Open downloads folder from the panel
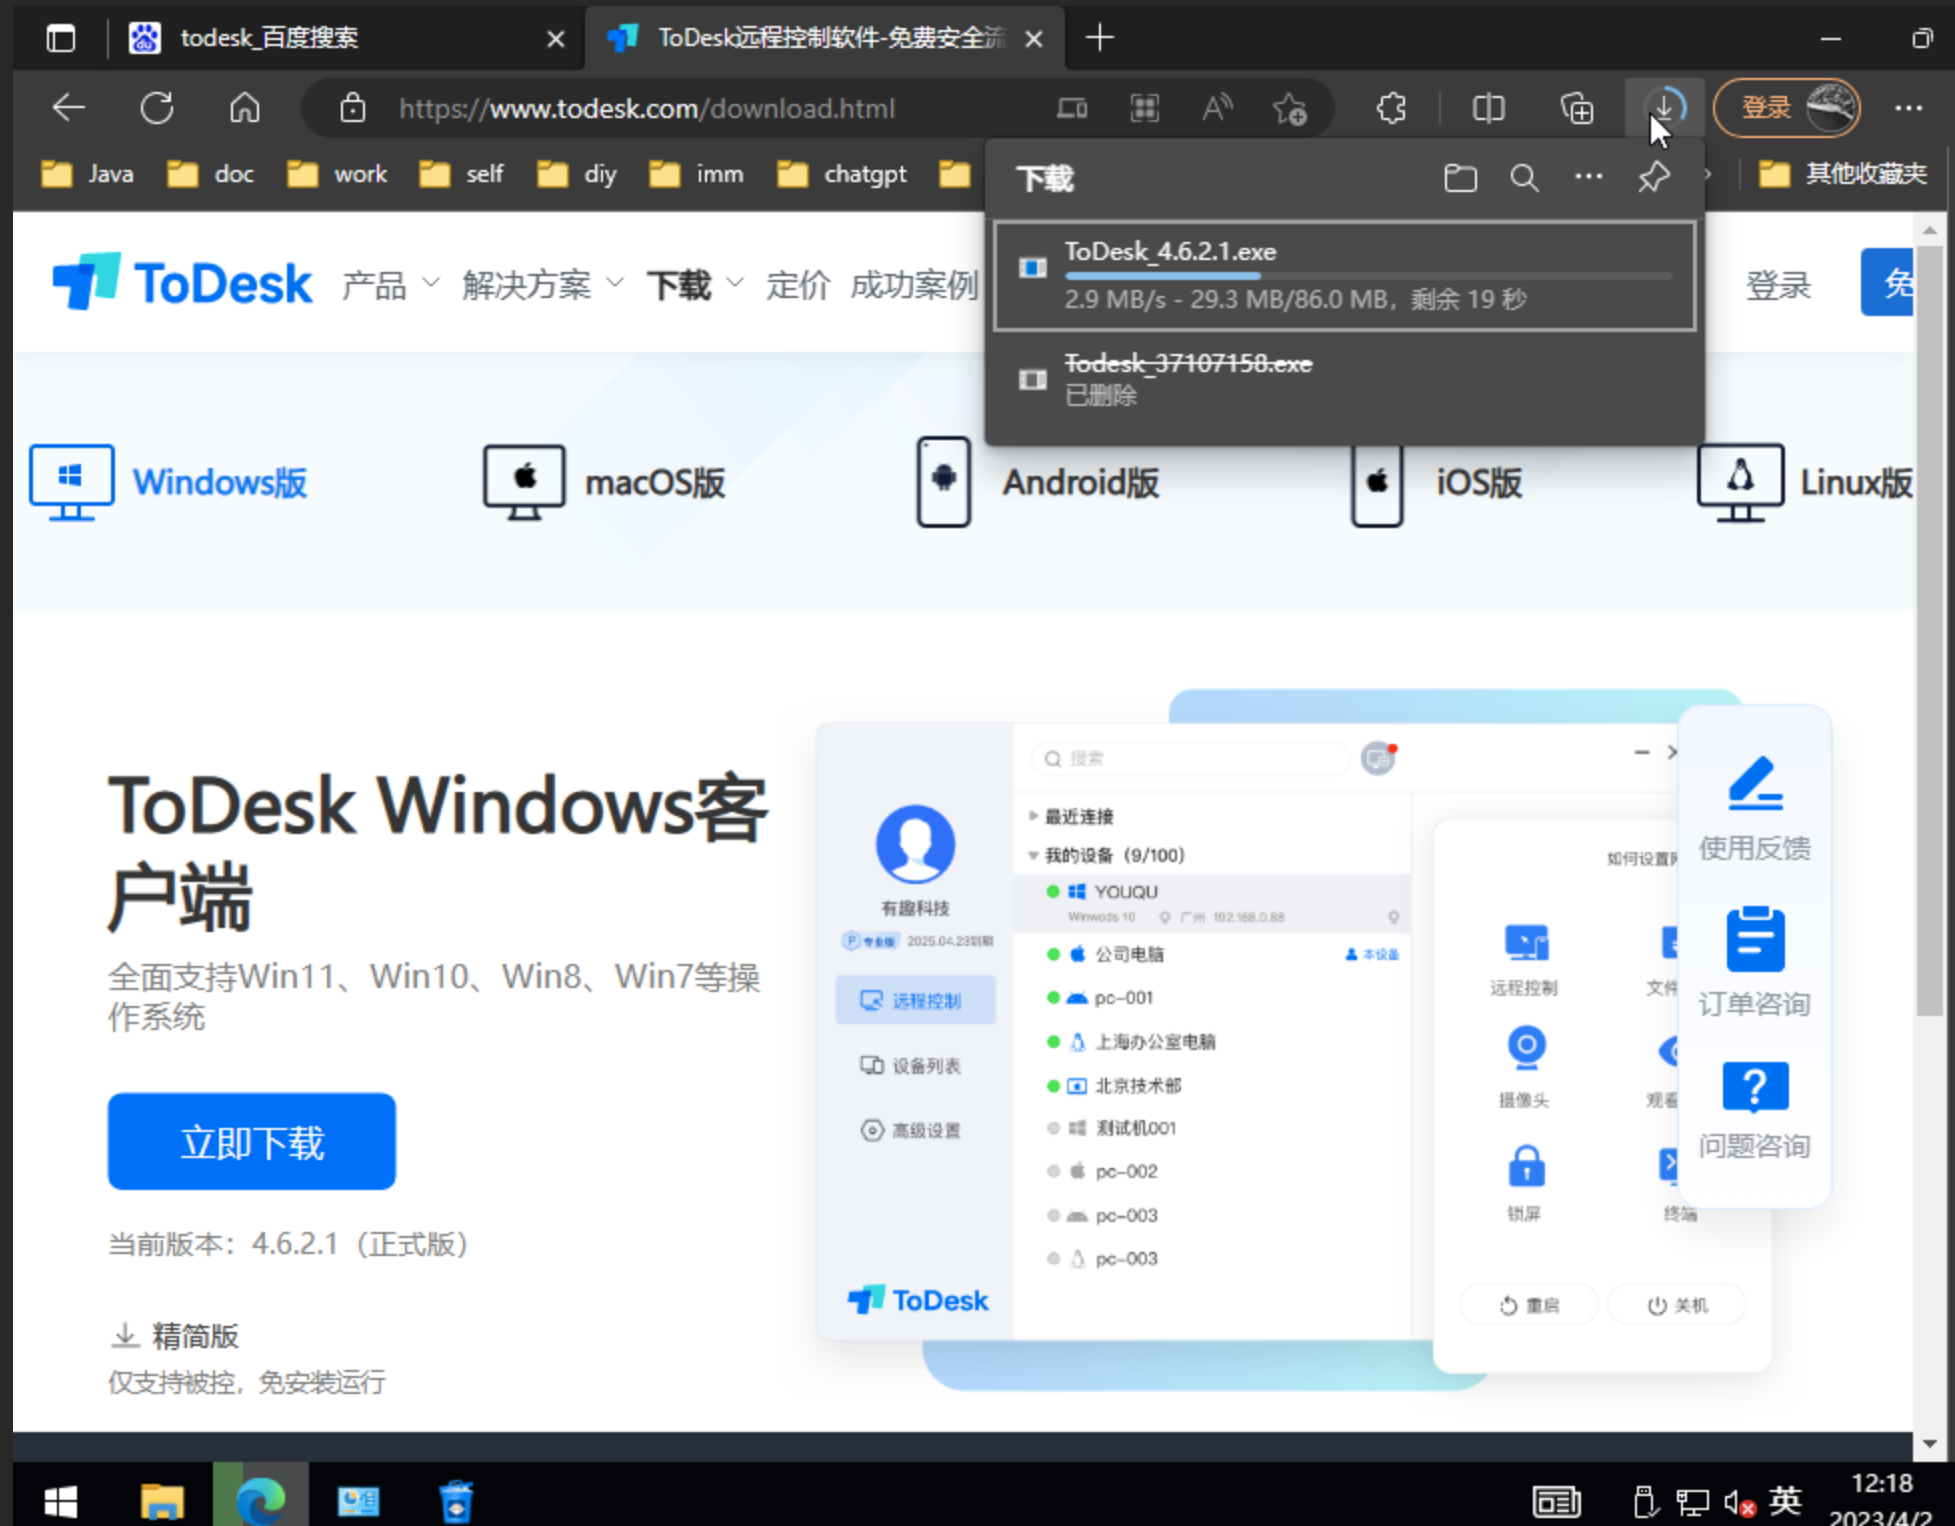Image resolution: width=1955 pixels, height=1526 pixels. point(1460,178)
